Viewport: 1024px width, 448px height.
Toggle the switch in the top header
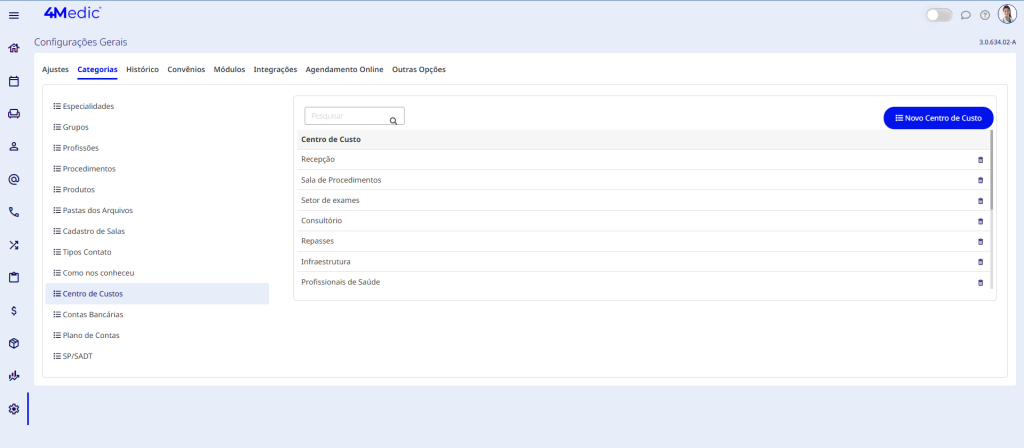click(x=939, y=15)
